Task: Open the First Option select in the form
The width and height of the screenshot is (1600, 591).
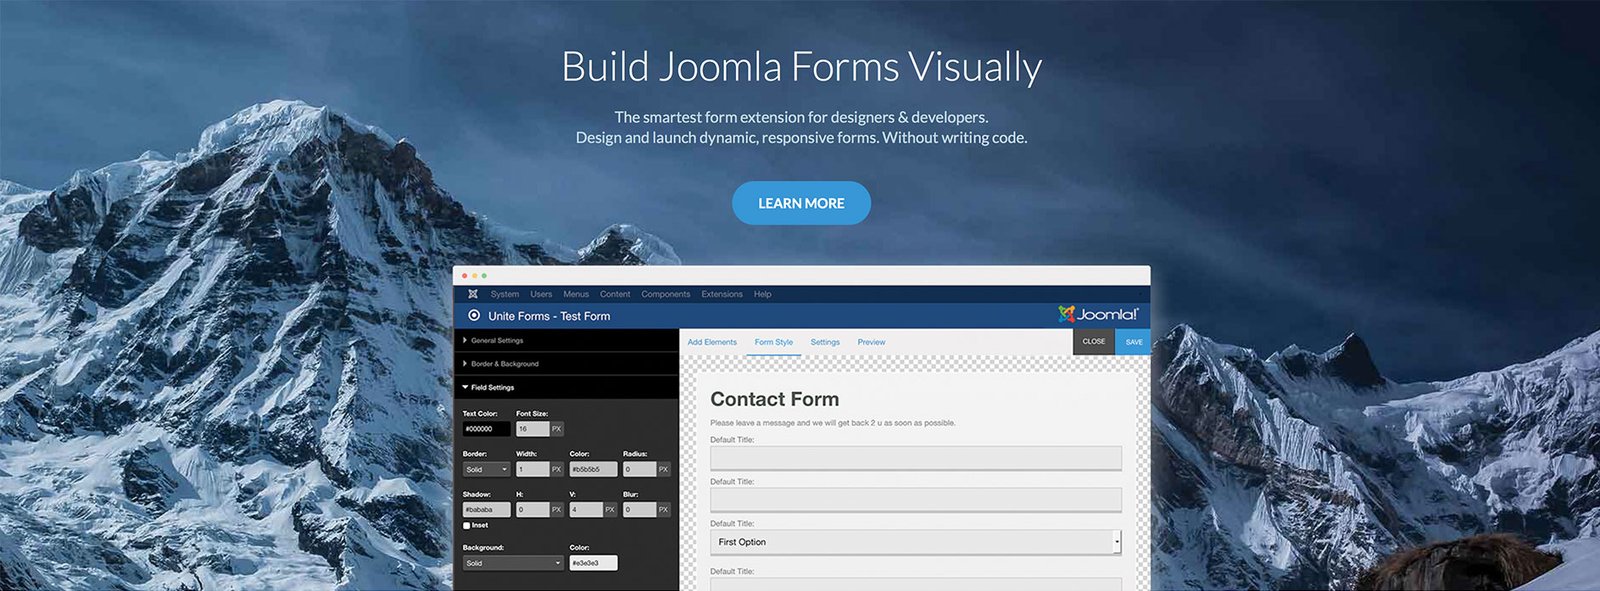Action: pyautogui.click(x=916, y=542)
